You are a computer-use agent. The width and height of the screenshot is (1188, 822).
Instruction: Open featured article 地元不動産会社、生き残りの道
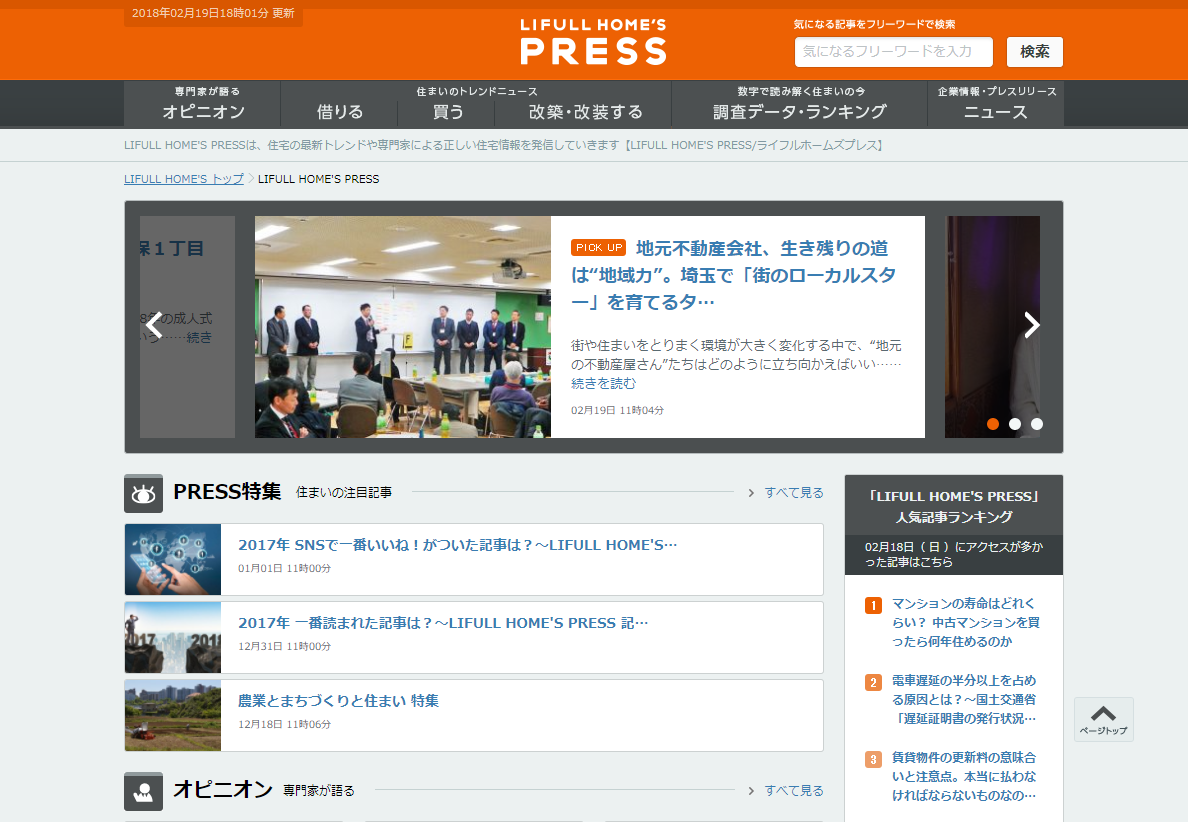[x=733, y=275]
